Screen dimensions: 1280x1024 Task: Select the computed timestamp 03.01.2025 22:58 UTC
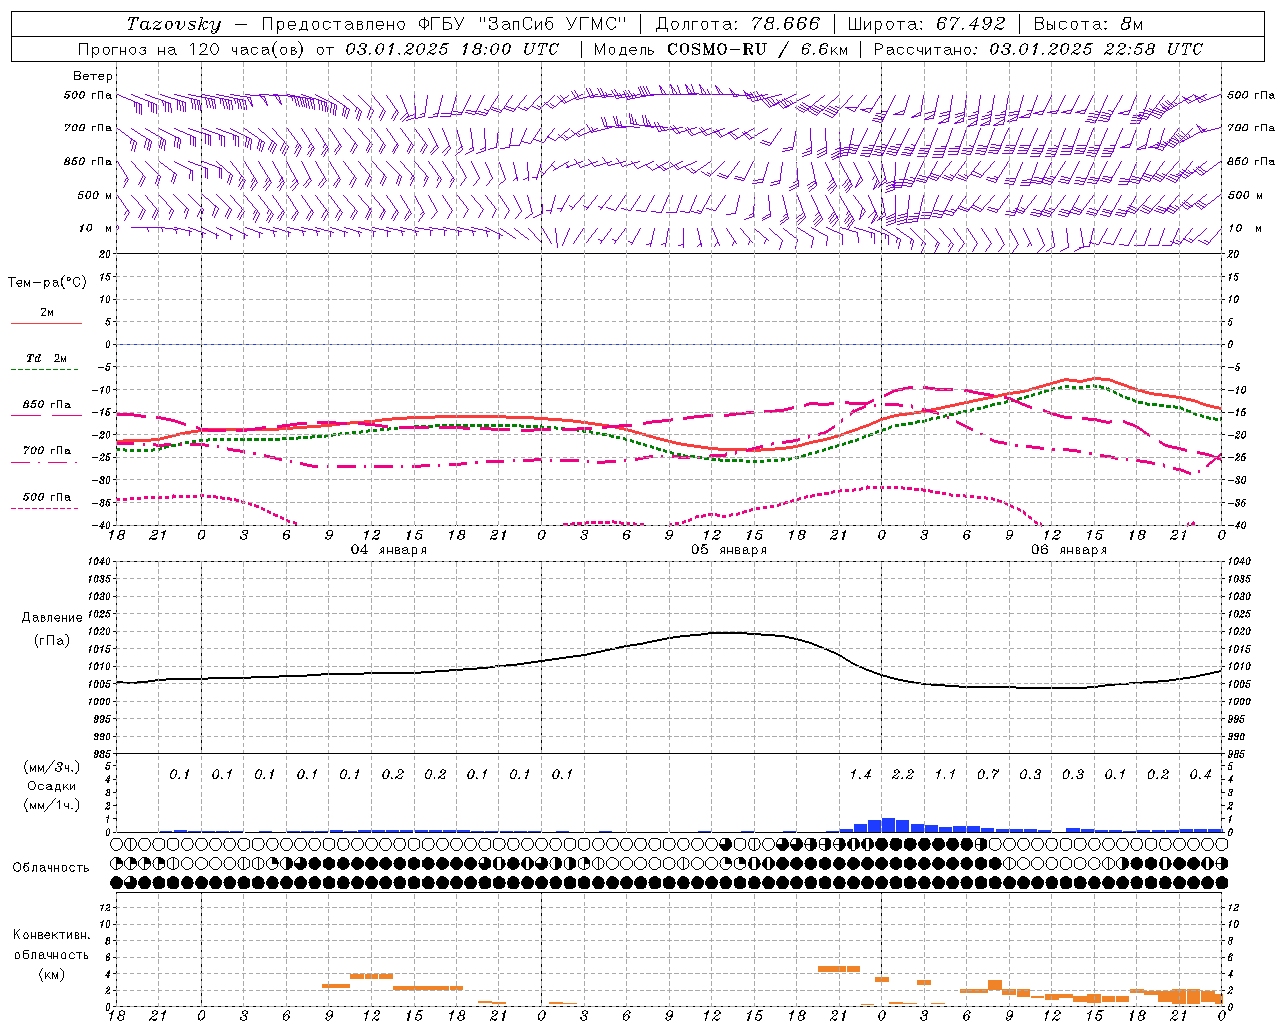(1096, 49)
